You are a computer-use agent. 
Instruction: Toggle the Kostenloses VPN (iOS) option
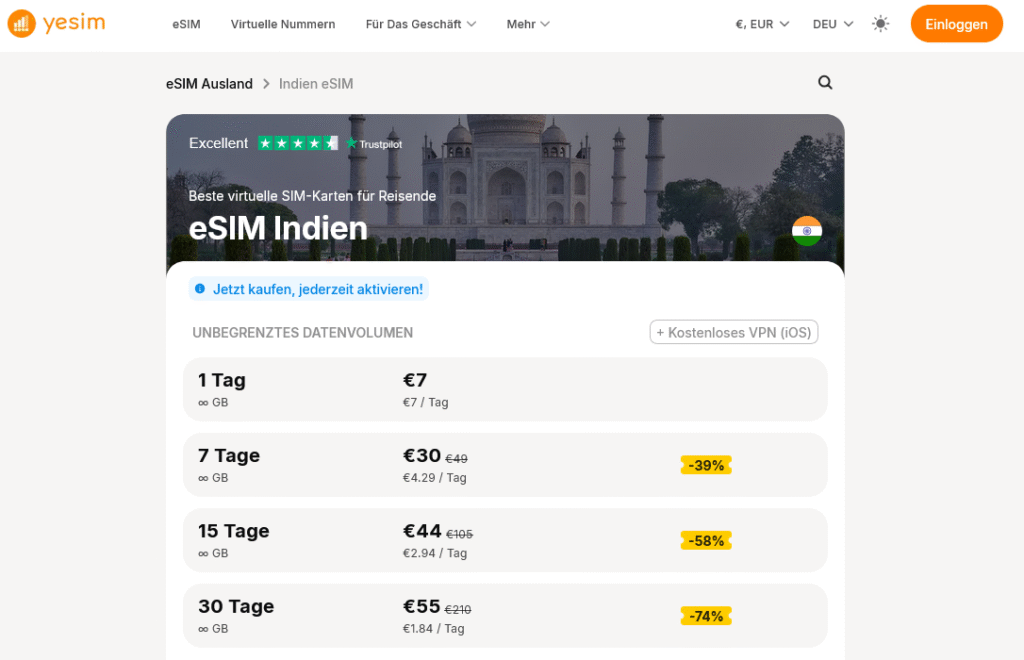click(x=733, y=331)
